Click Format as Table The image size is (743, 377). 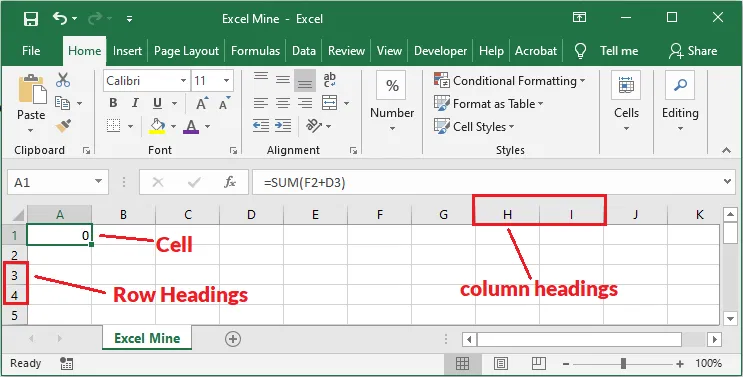tap(489, 104)
